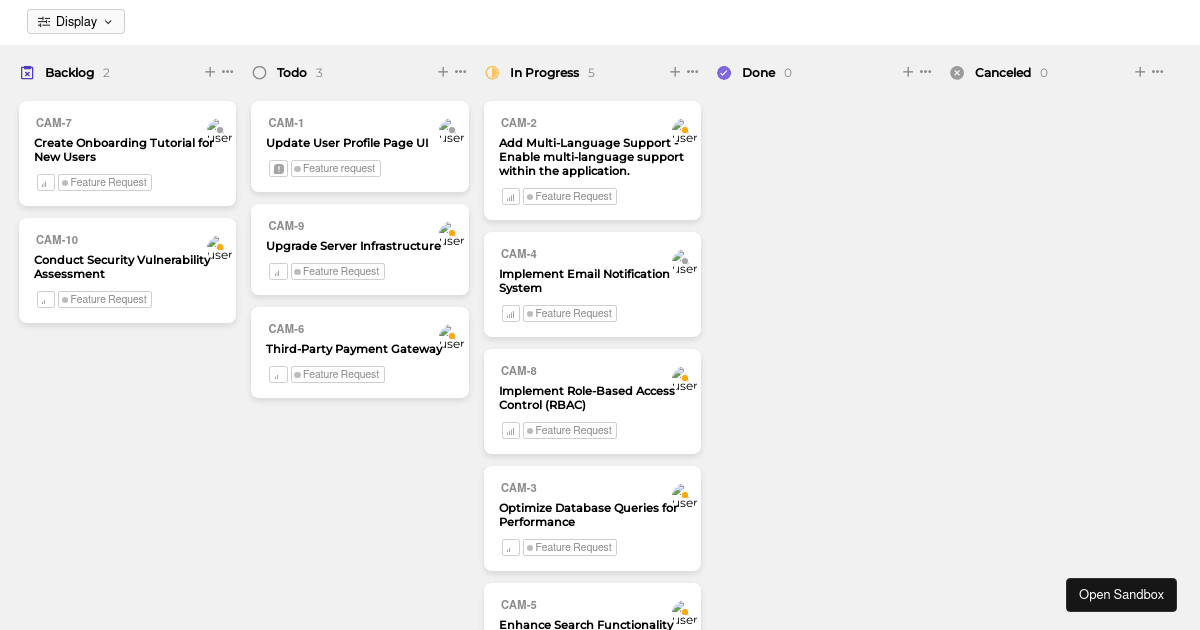Open the Backlog column options menu

click(x=227, y=72)
